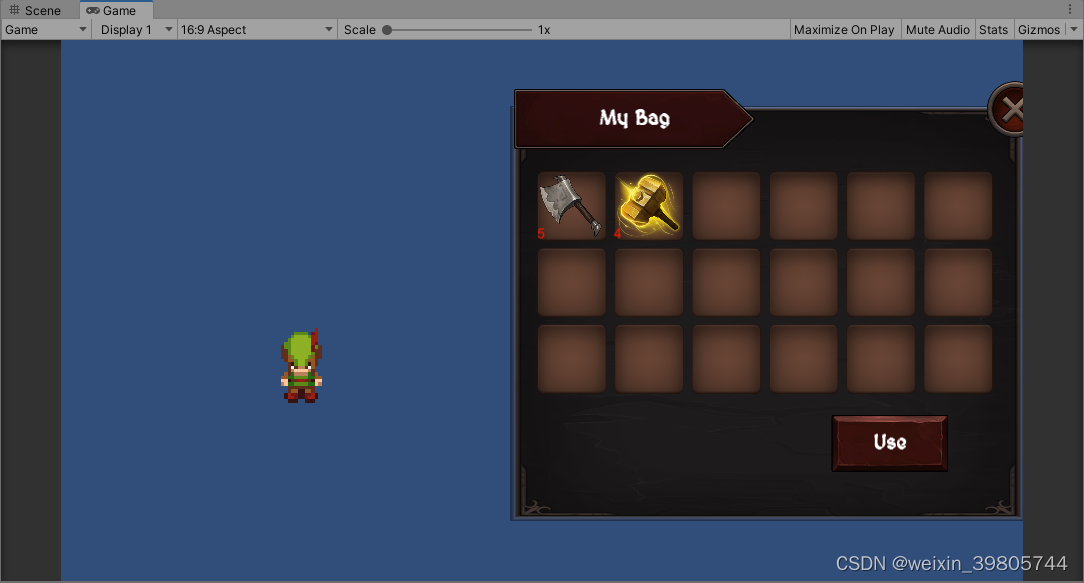Switch to the Scene tab
The width and height of the screenshot is (1084, 583).
35,10
